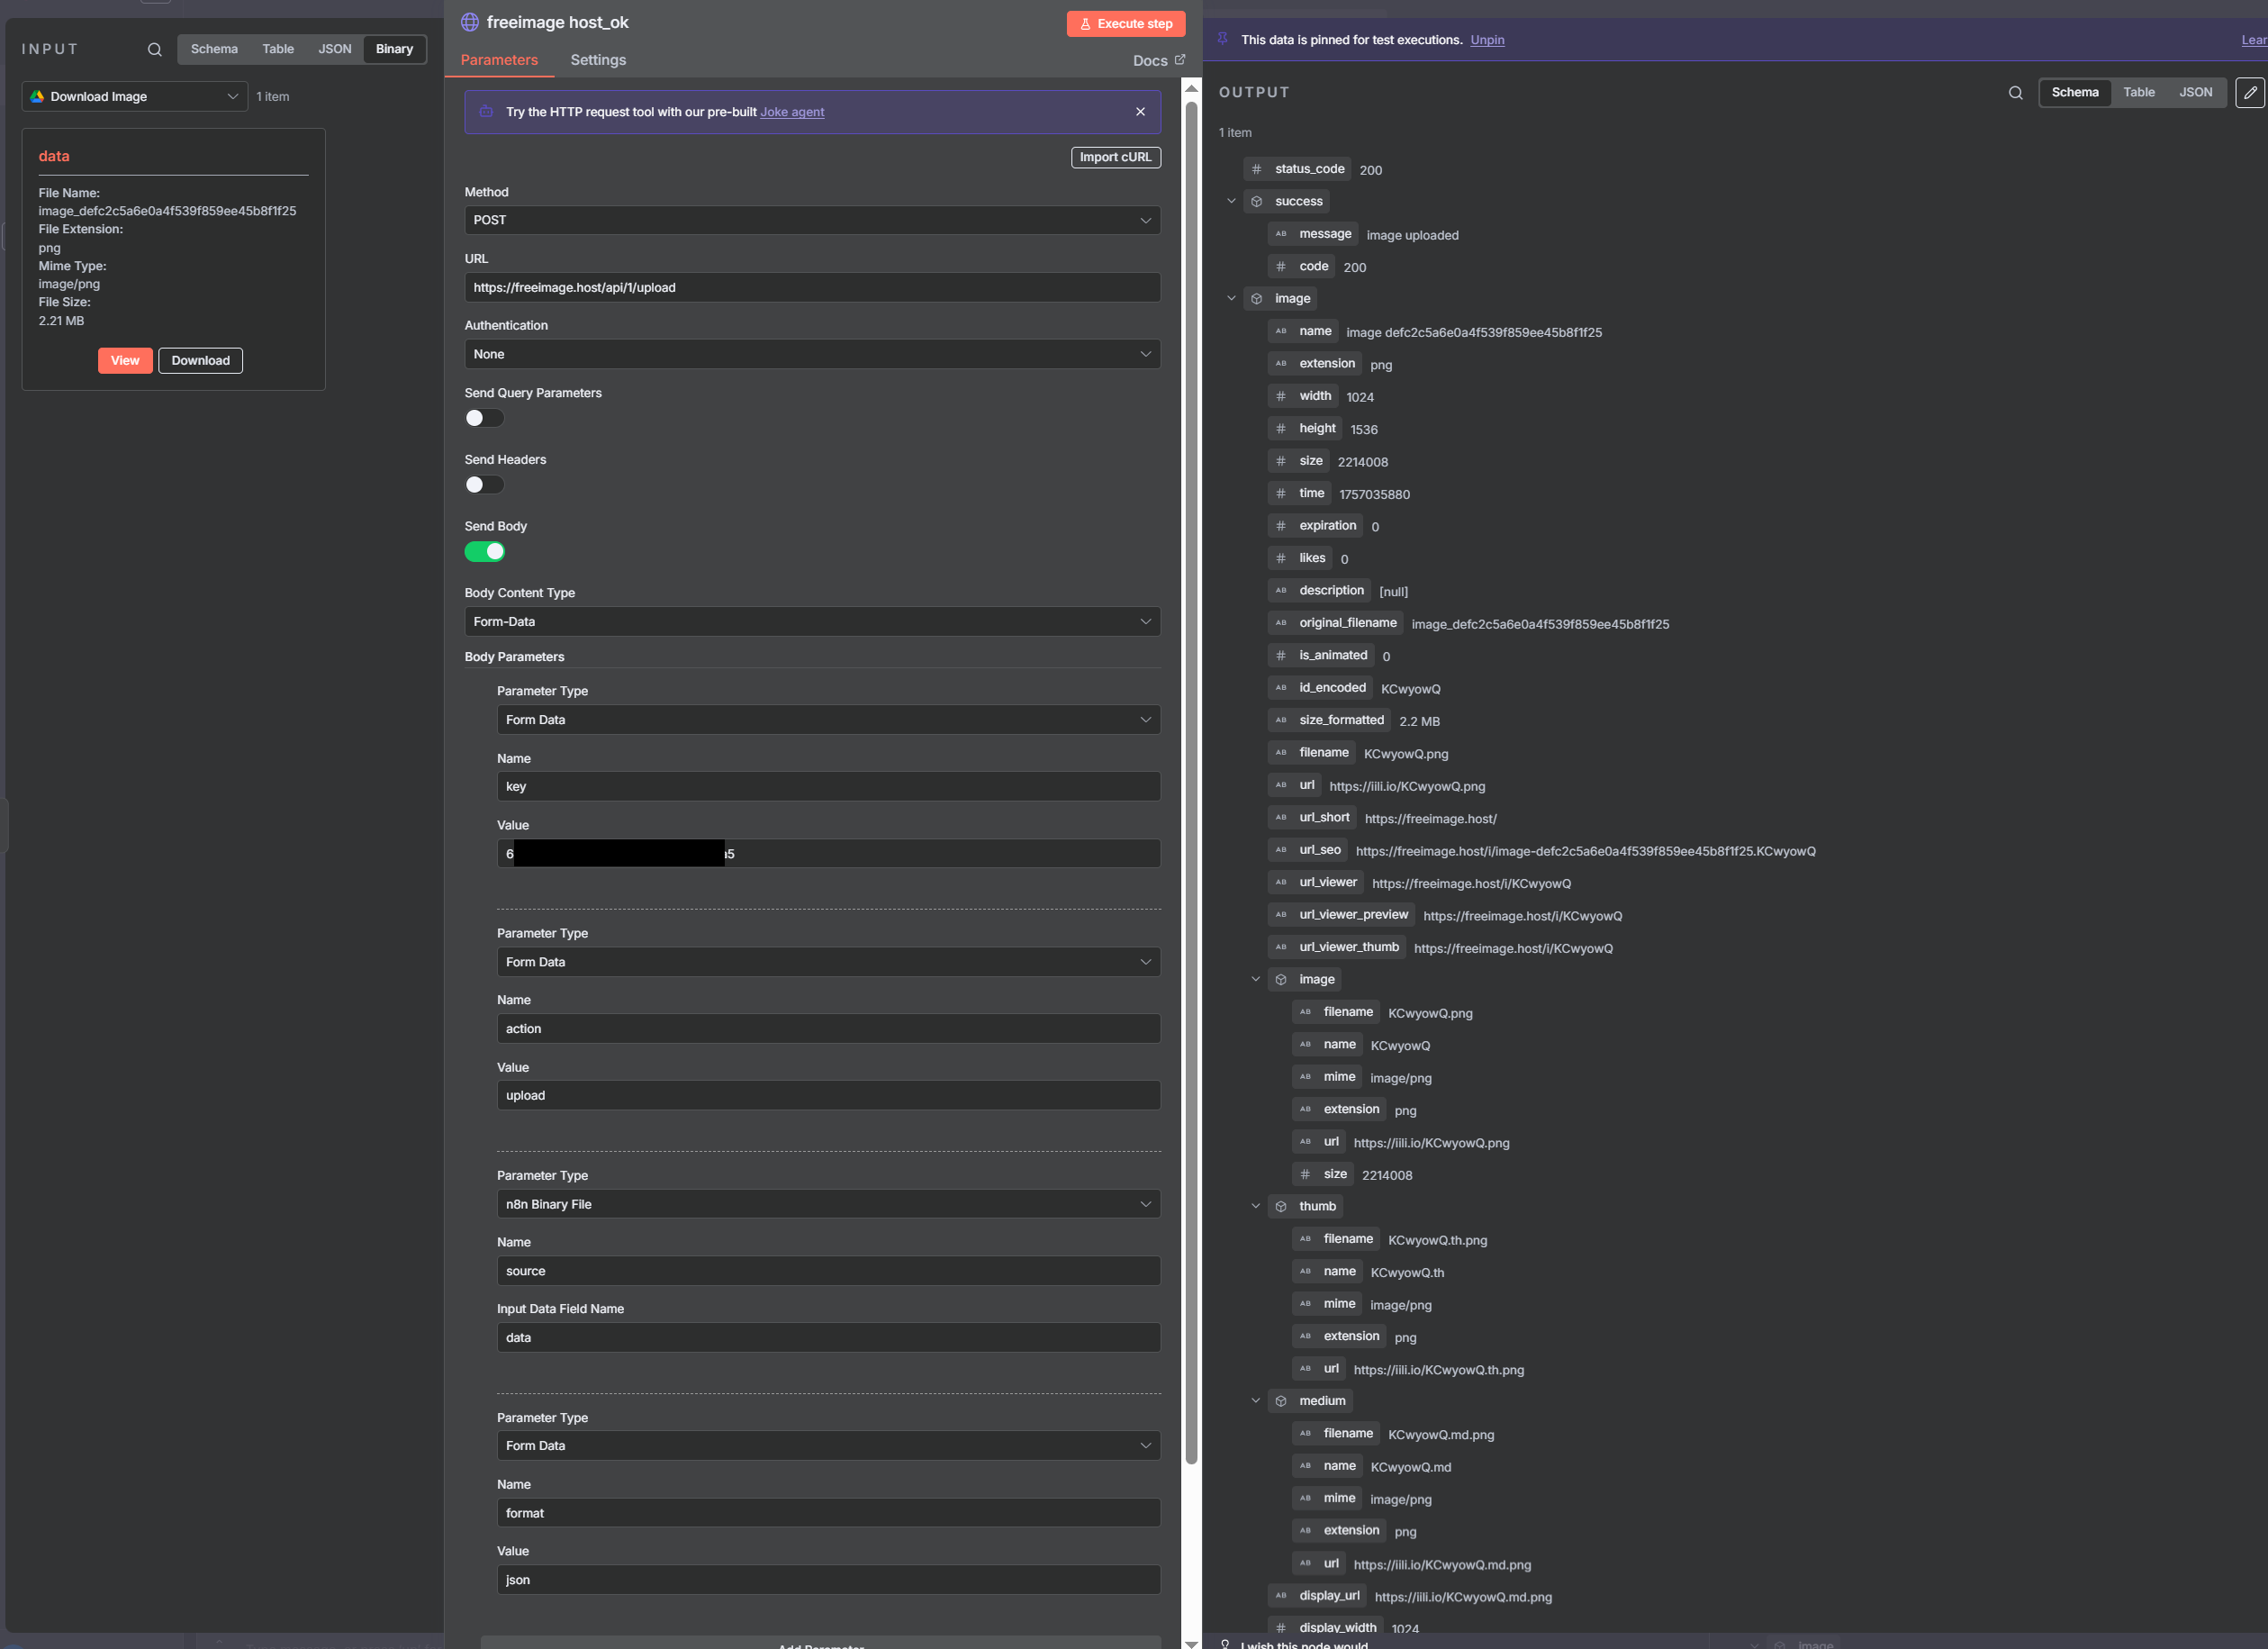Click the globe icon beside node title
Image resolution: width=2268 pixels, height=1649 pixels.
tap(470, 22)
